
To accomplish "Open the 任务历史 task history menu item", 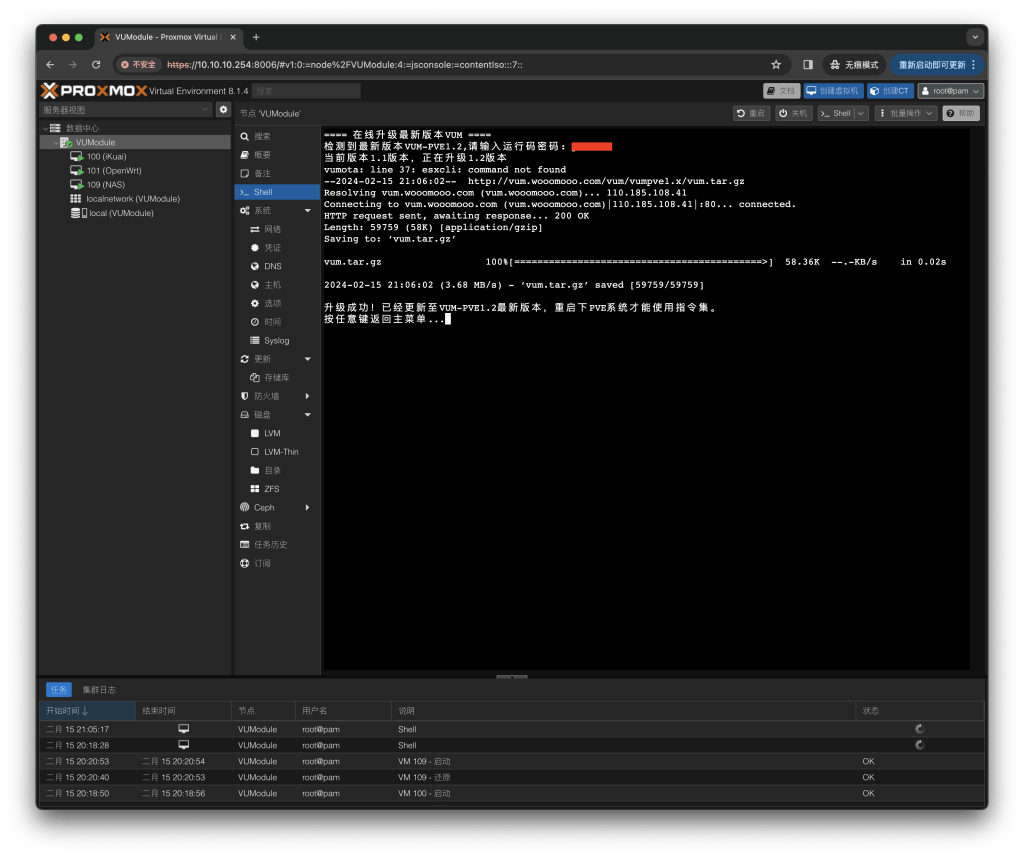I will pos(270,545).
